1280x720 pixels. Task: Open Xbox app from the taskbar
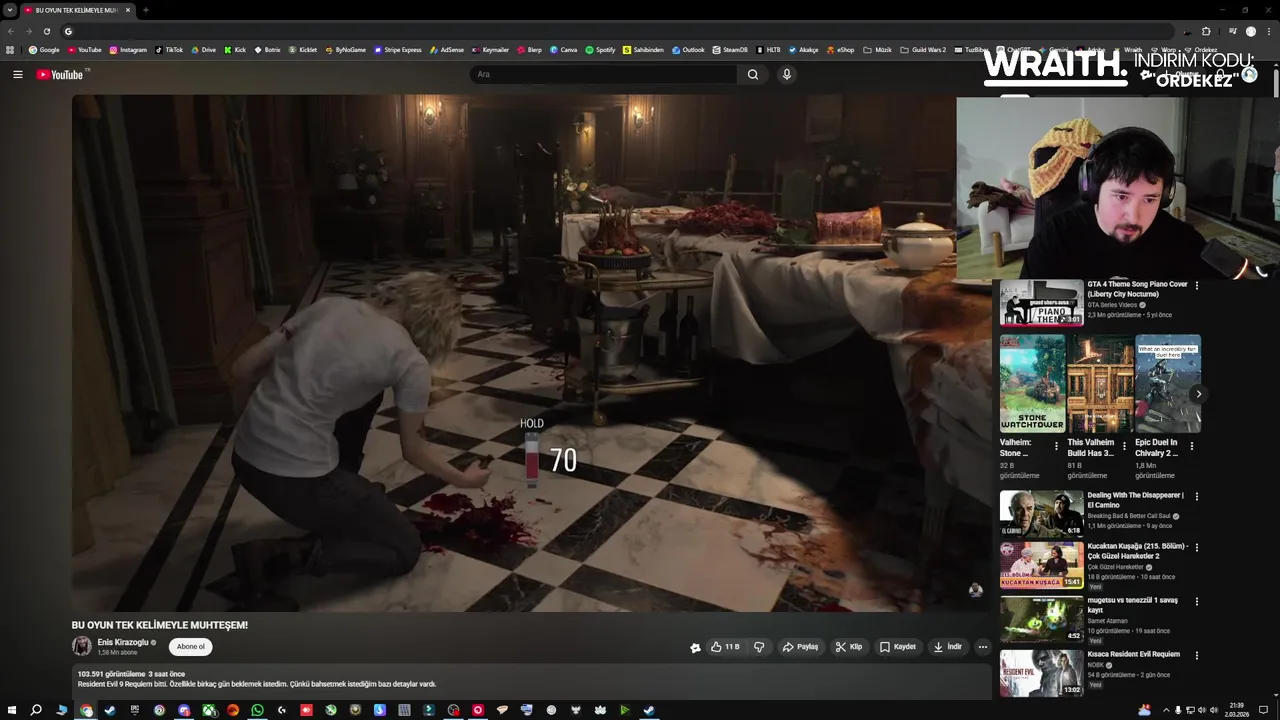(x=208, y=710)
